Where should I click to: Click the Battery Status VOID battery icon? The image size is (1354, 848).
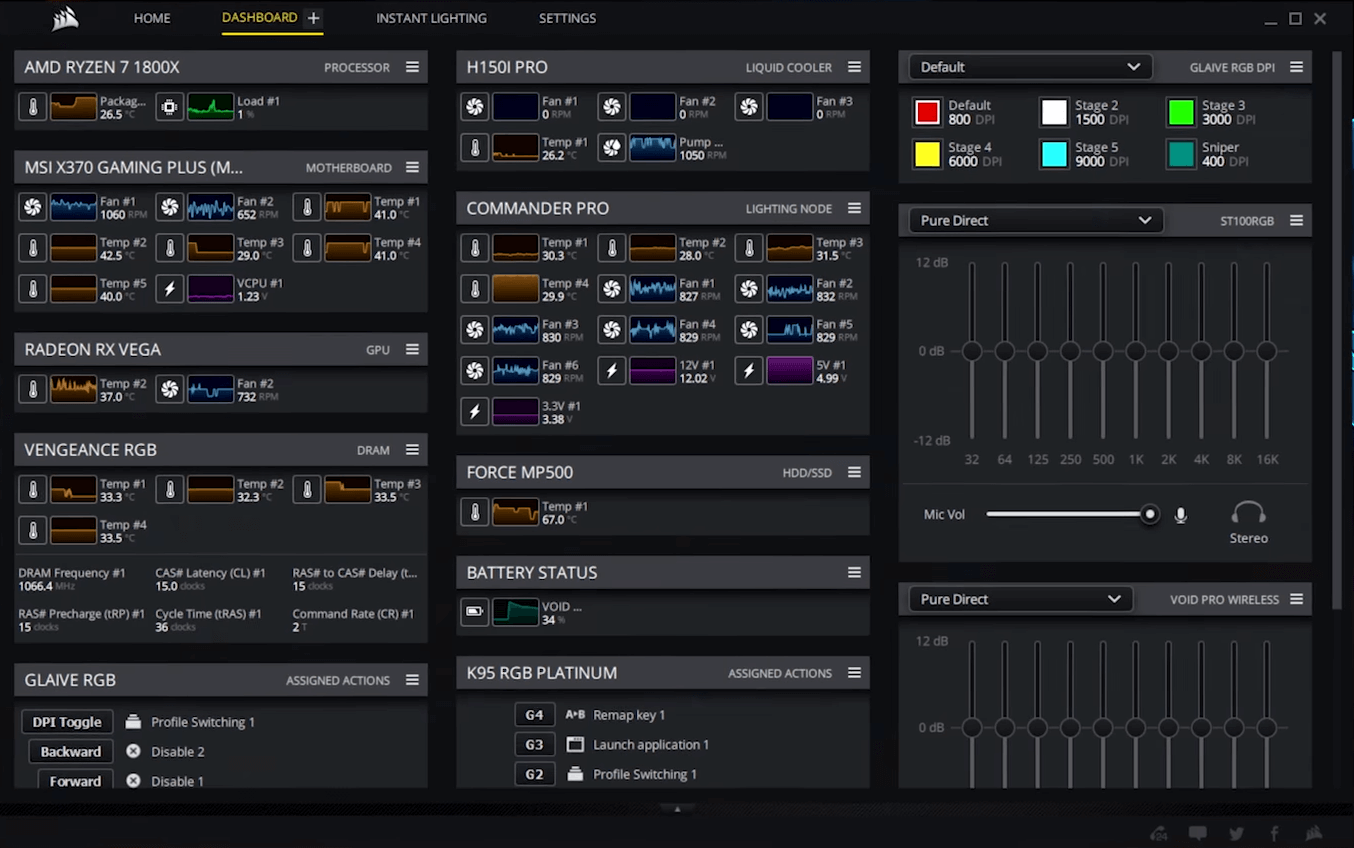point(475,612)
